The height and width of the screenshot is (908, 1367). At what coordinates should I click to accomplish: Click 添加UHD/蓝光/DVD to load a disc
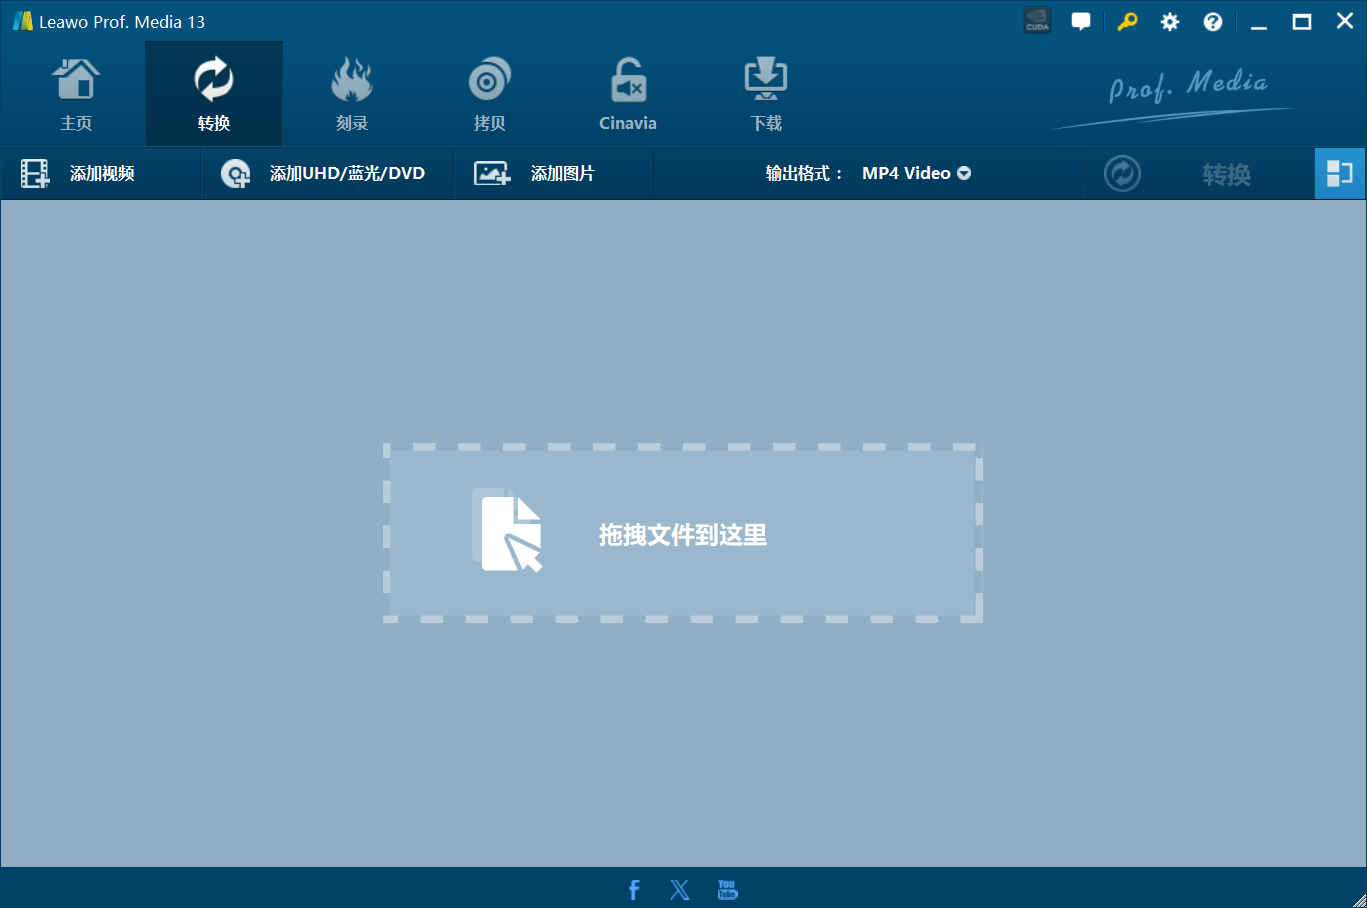pos(327,172)
